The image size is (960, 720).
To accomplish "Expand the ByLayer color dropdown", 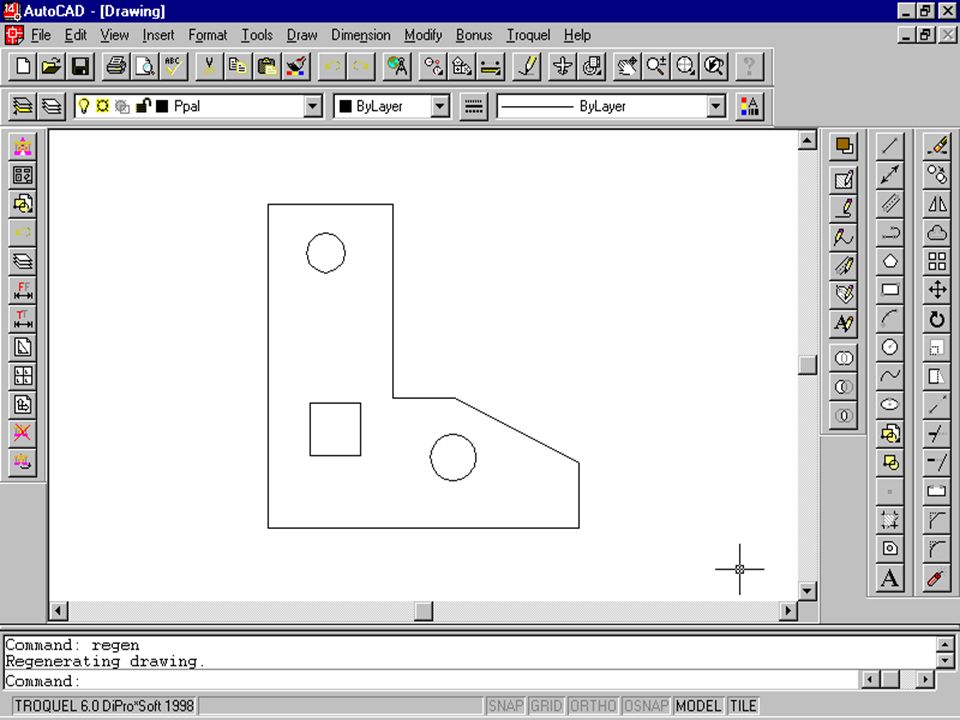I will 440,107.
